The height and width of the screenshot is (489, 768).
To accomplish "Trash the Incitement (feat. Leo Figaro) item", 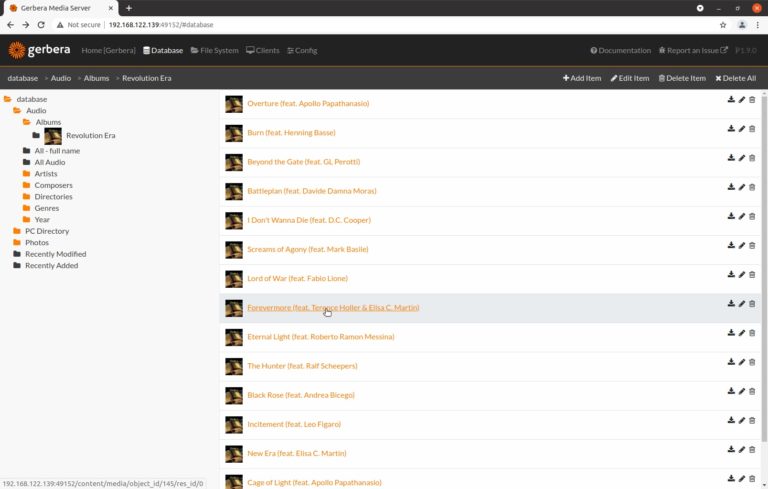I will [752, 420].
